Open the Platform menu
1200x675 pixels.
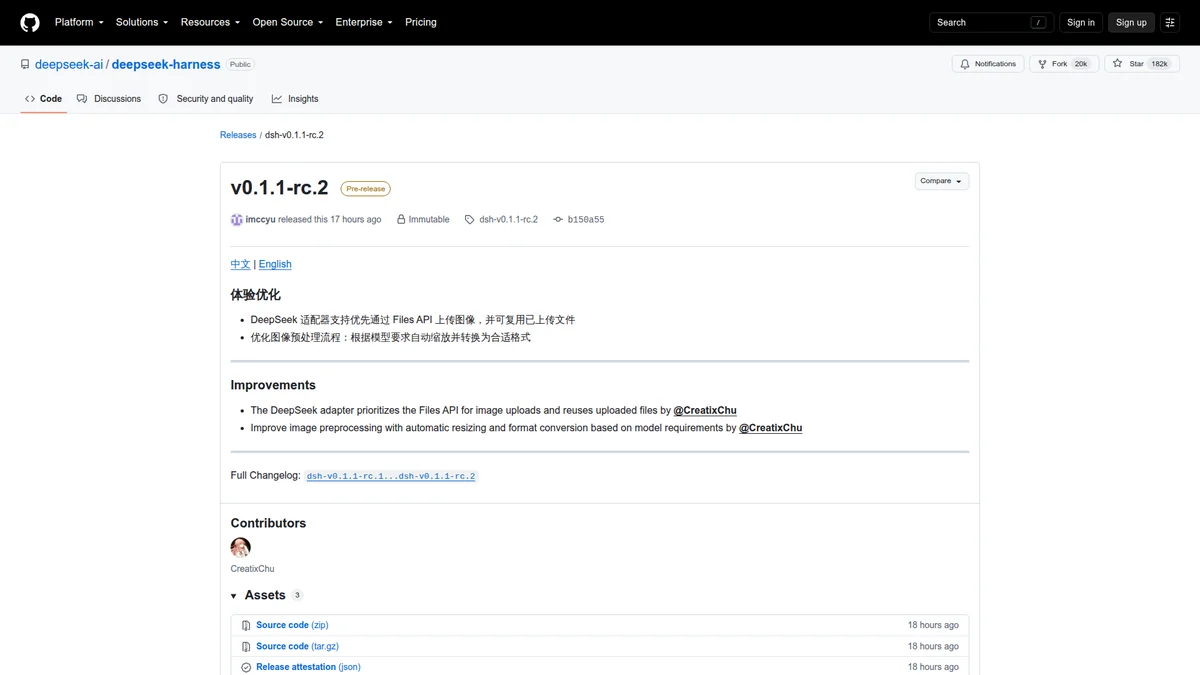point(79,22)
